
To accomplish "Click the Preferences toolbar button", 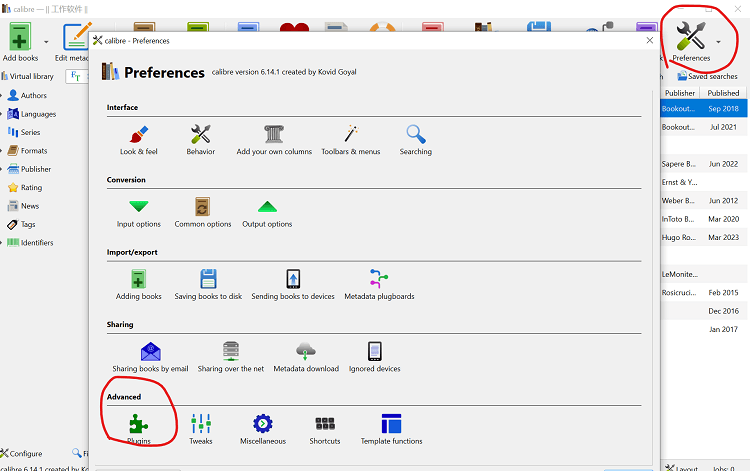I will click(691, 42).
